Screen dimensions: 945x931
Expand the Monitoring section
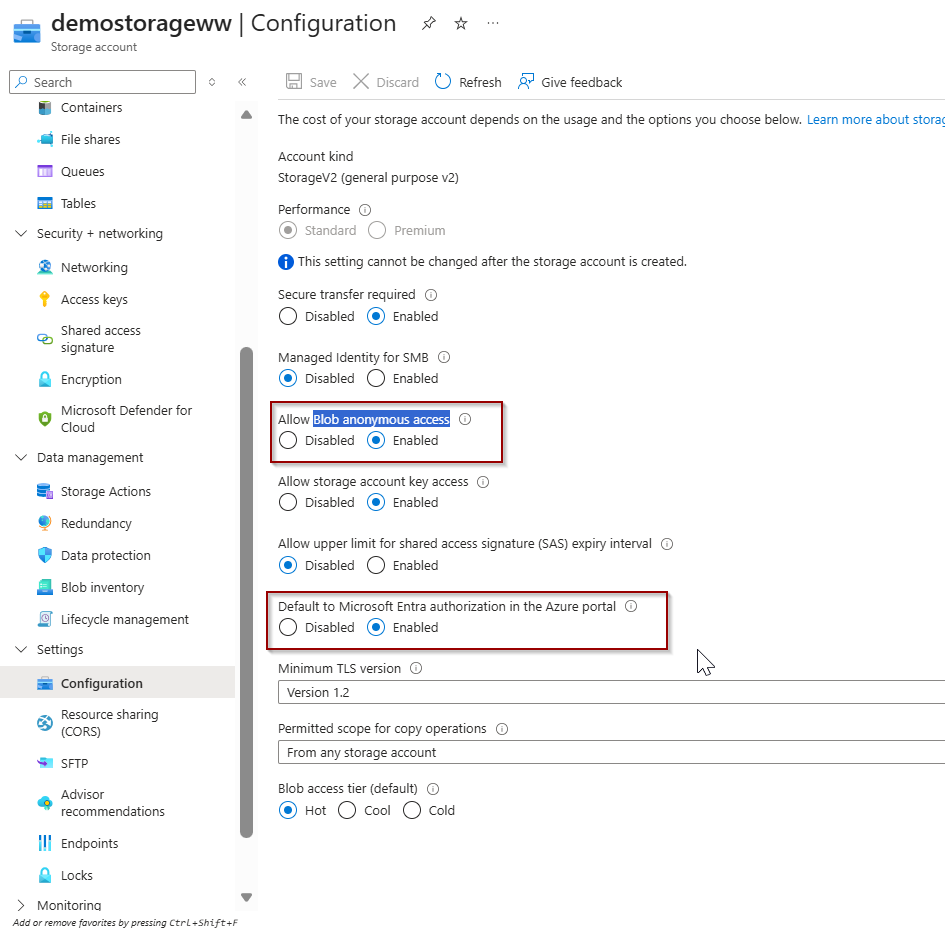tap(21, 905)
